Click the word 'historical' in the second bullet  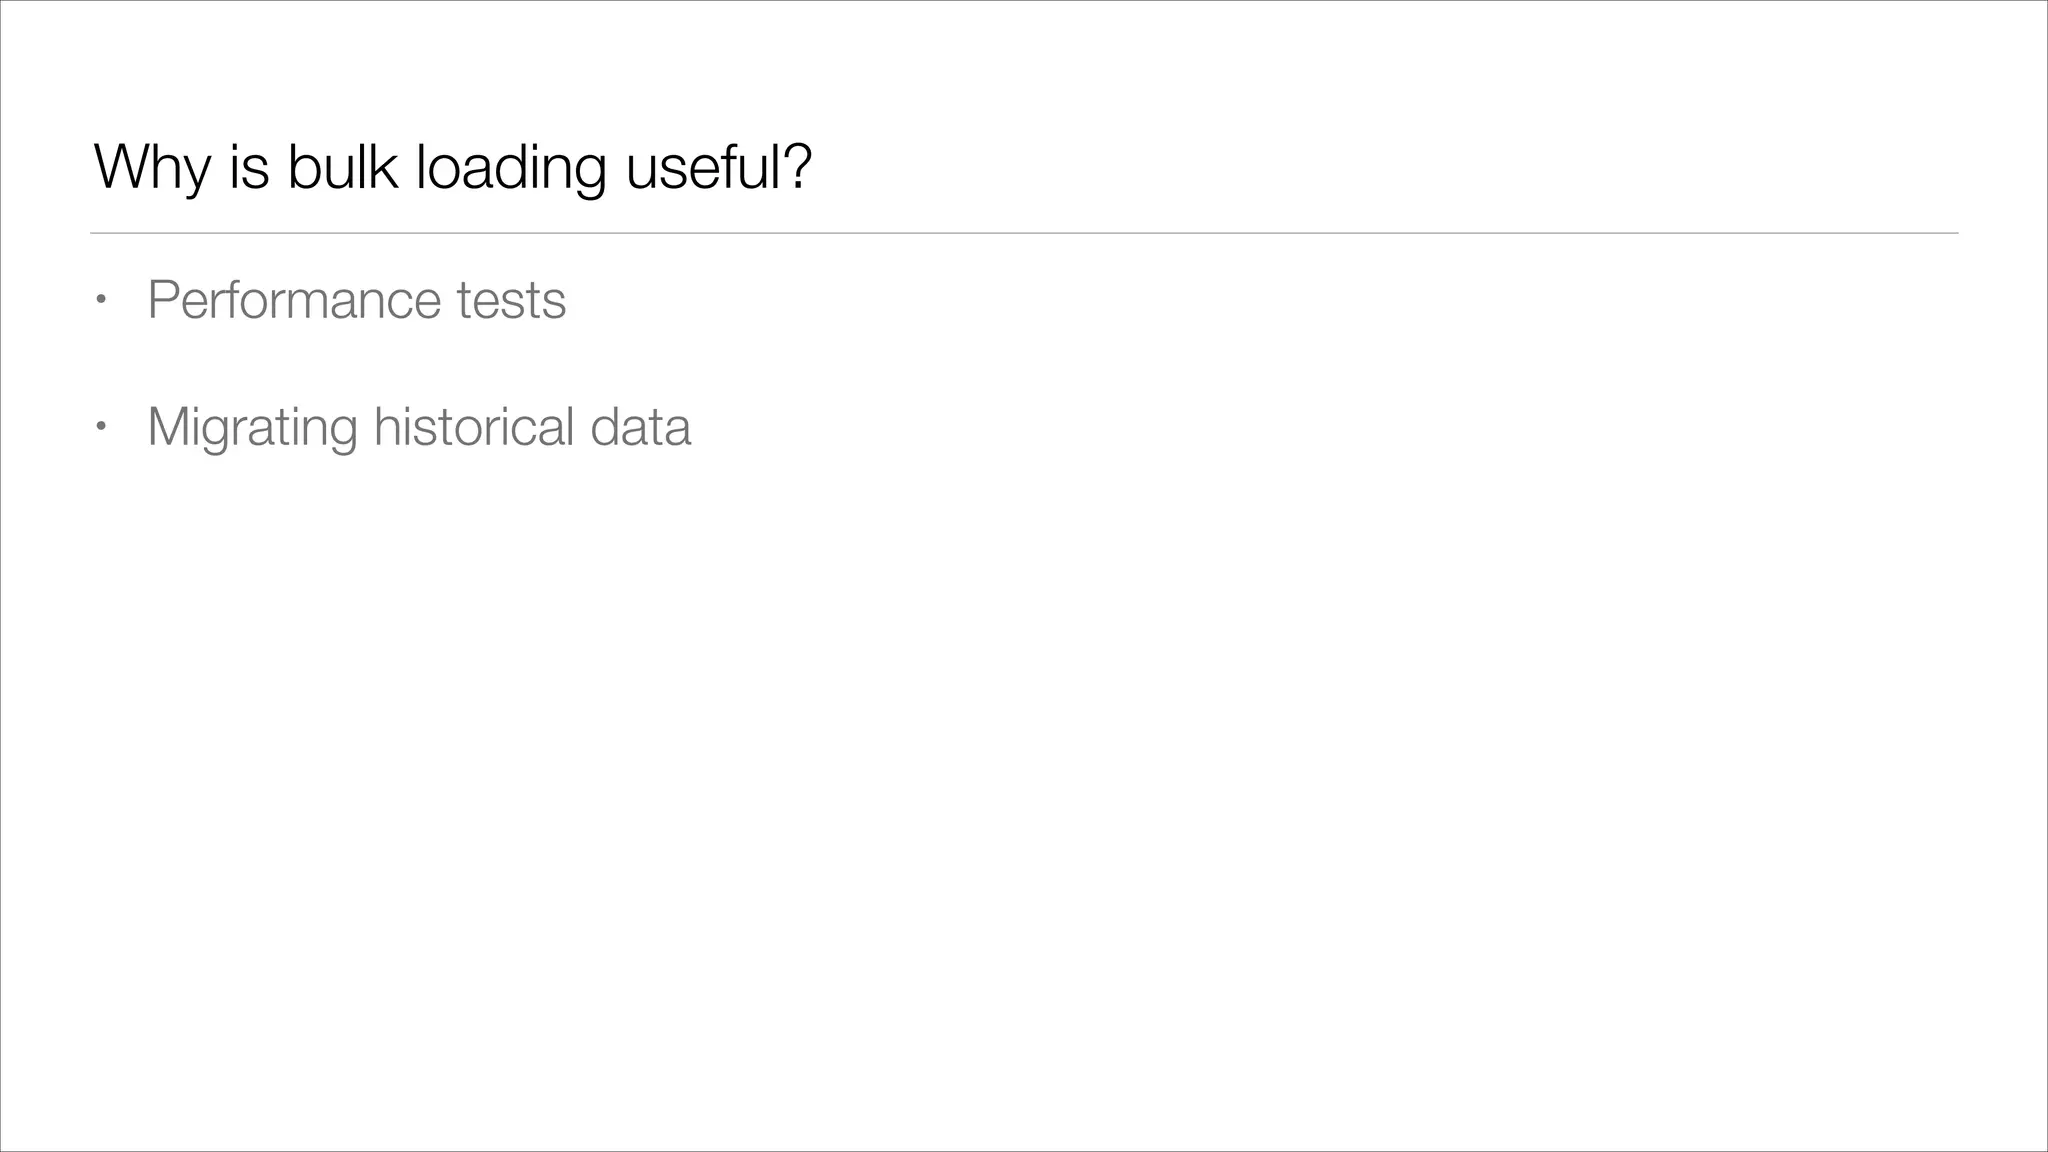(x=474, y=427)
